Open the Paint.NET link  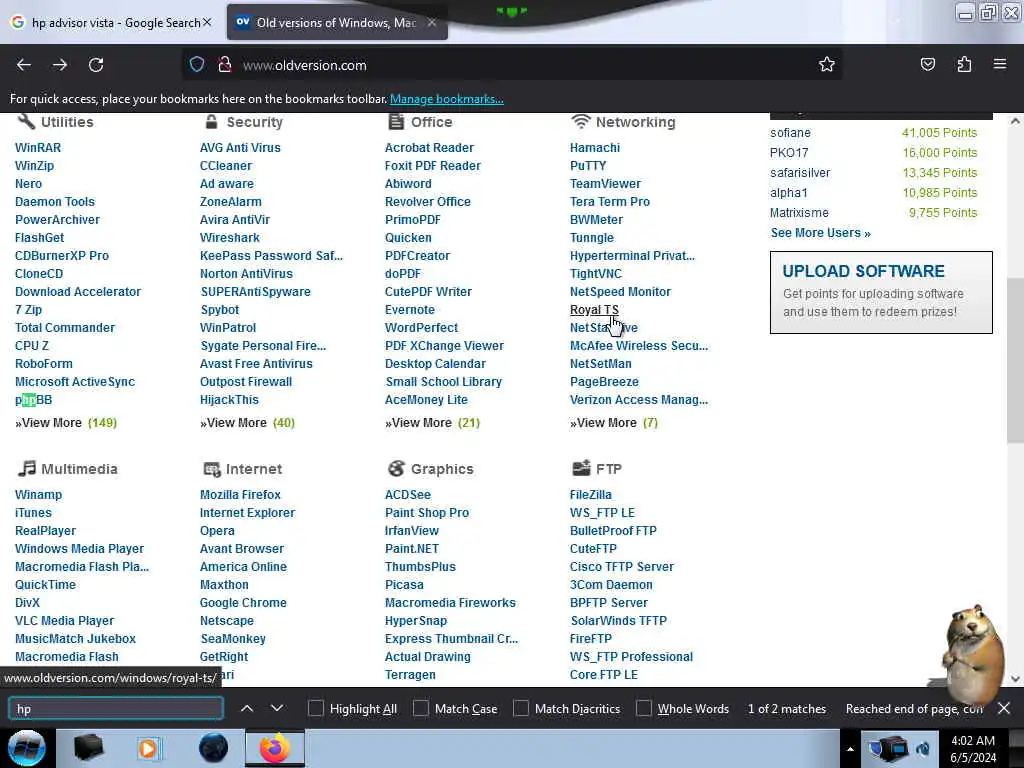[411, 549]
